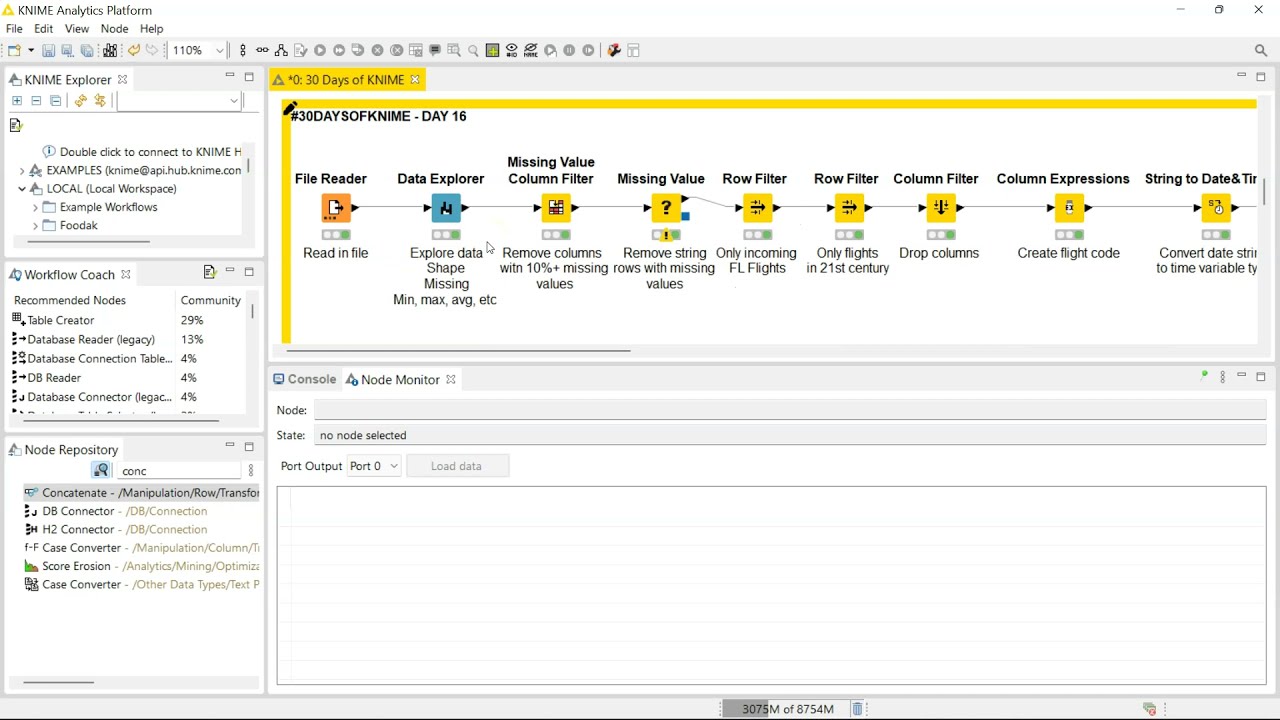Open the View menu
Image resolution: width=1280 pixels, height=720 pixels.
[x=77, y=29]
